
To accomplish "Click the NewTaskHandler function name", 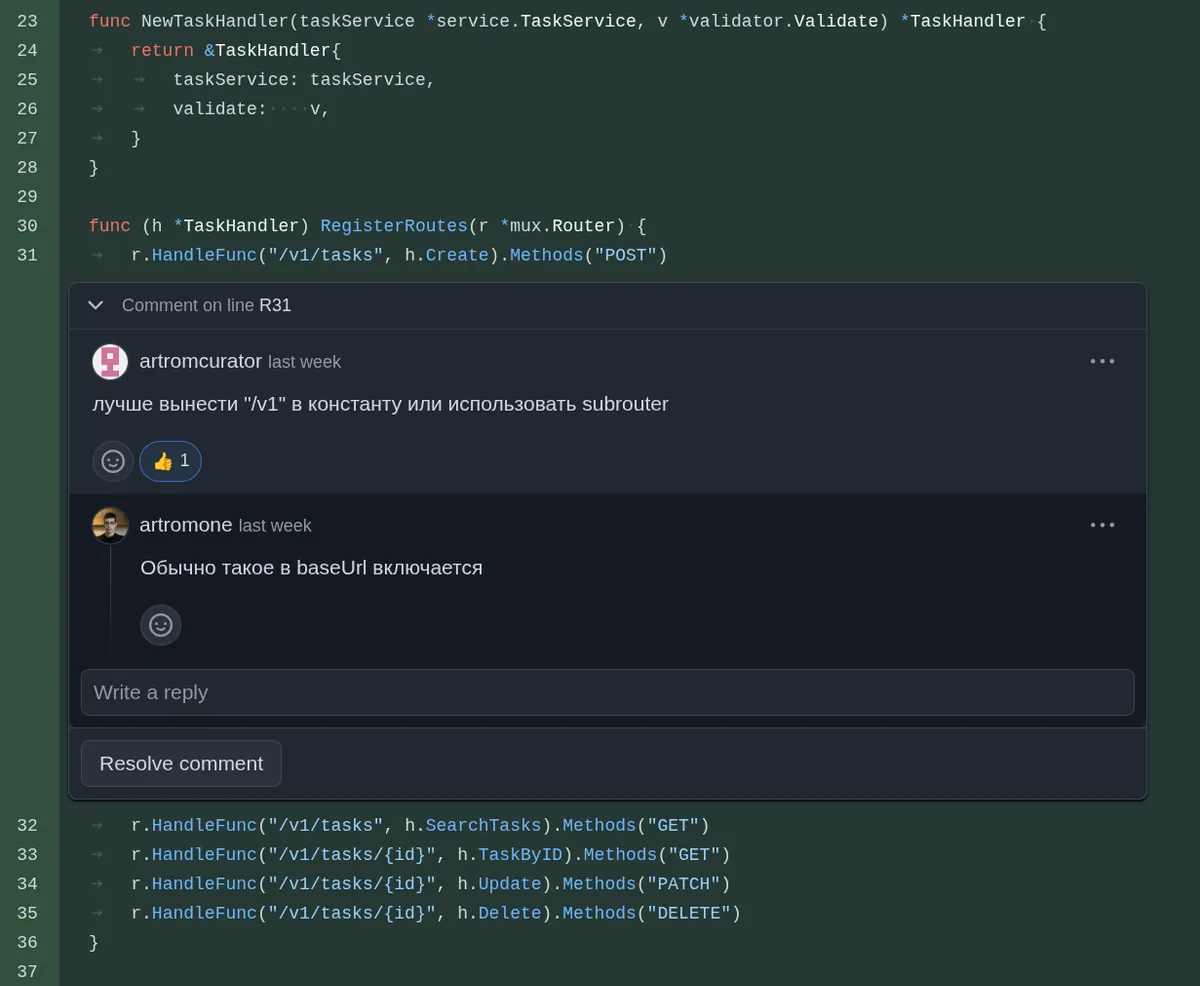I will (x=215, y=21).
